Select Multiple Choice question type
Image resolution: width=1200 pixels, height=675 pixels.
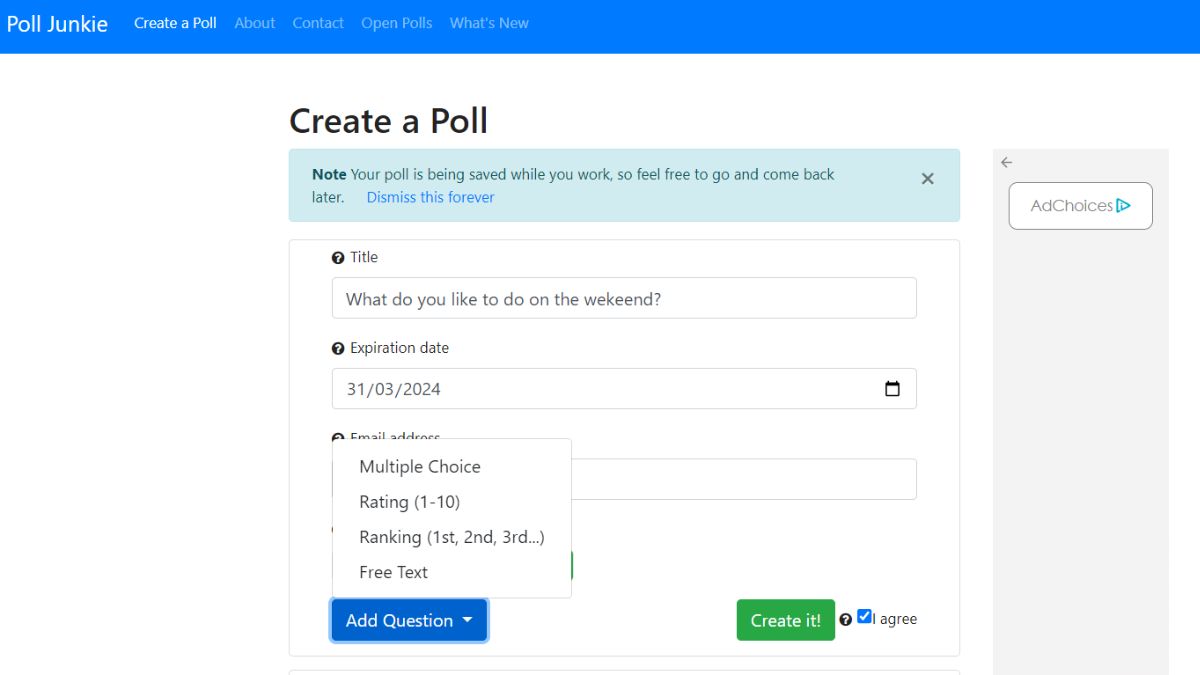coord(420,467)
